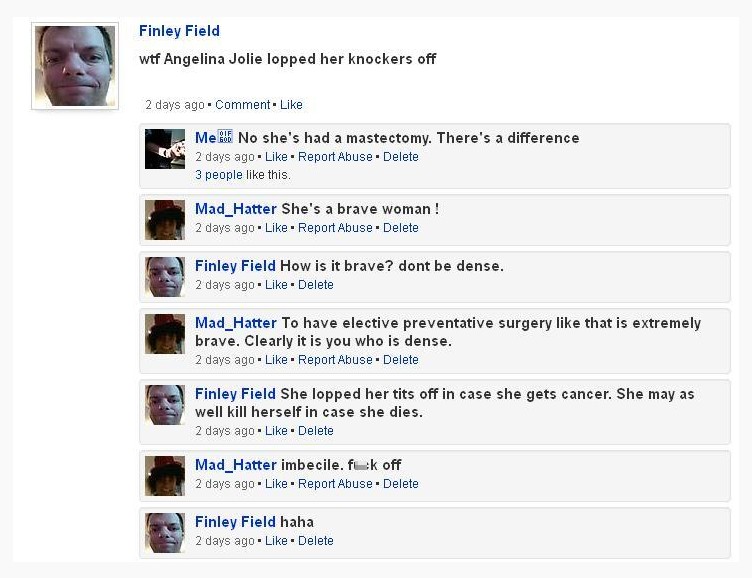Click the Me commenter avatar thumbnail
This screenshot has height=578, width=752.
point(165,149)
